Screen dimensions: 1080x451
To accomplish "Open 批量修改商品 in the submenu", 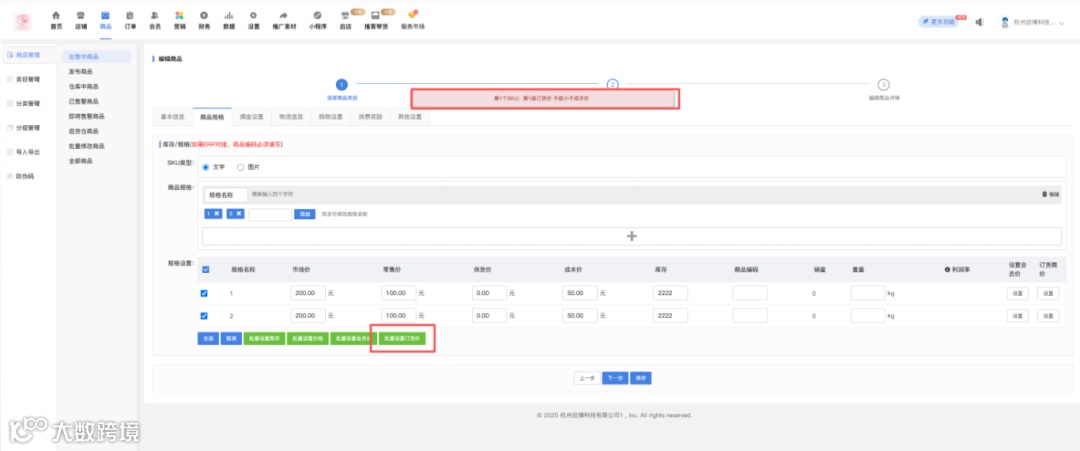I will 86,146.
